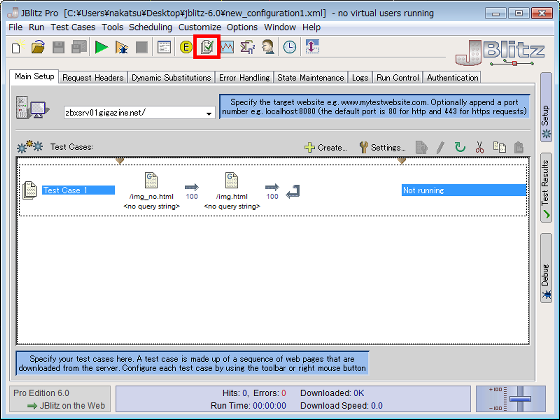Image resolution: width=560 pixels, height=420 pixels.
Task: Open the Options menu
Action: [x=242, y=27]
